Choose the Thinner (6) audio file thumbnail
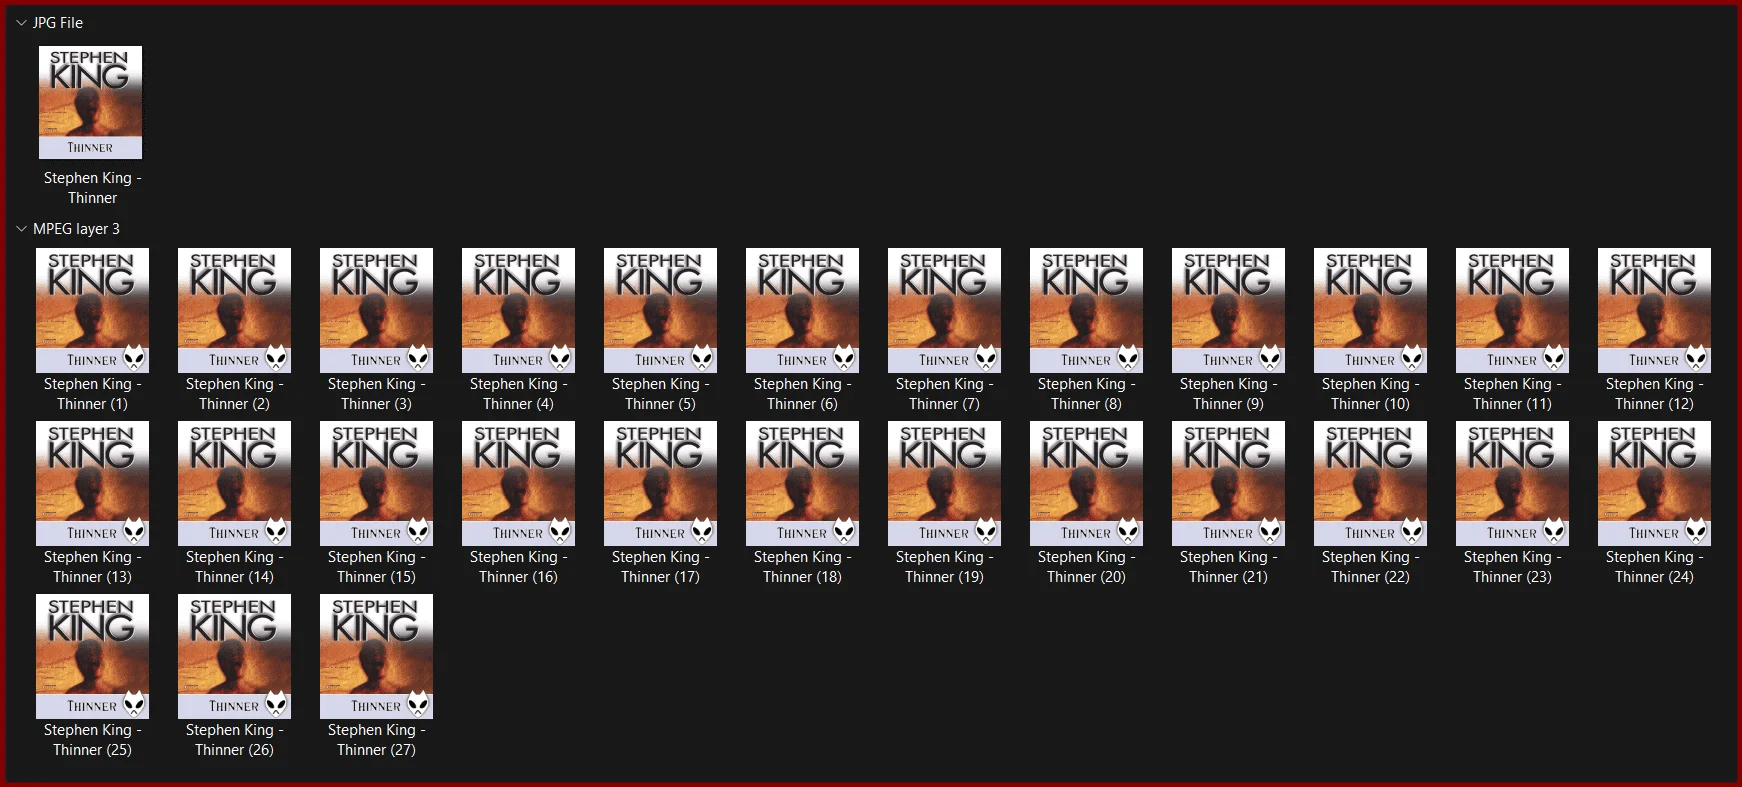The width and height of the screenshot is (1742, 787). (802, 310)
